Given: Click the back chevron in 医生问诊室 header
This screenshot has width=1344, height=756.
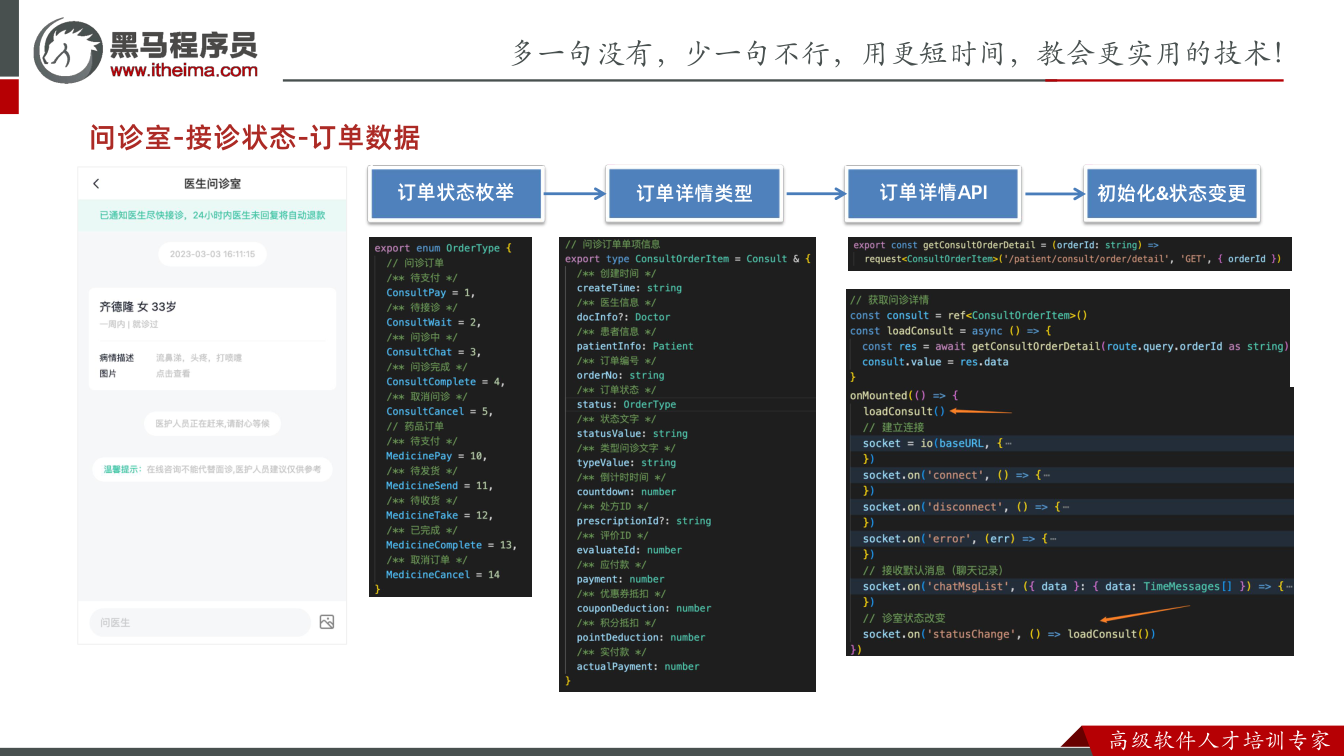Looking at the screenshot, I should tap(96, 184).
